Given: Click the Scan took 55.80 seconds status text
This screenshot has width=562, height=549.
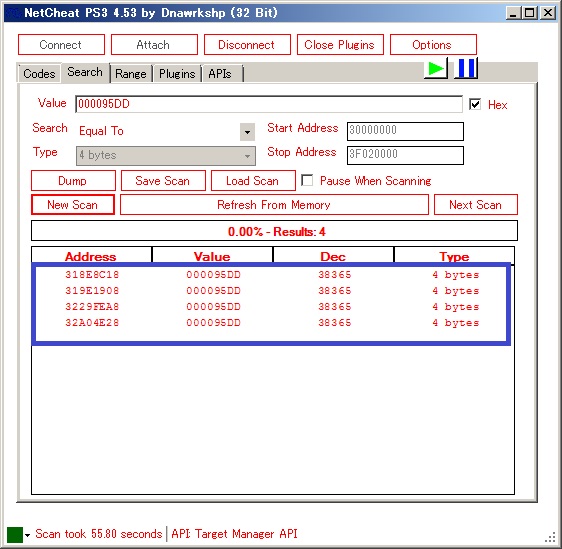Looking at the screenshot, I should (99, 534).
